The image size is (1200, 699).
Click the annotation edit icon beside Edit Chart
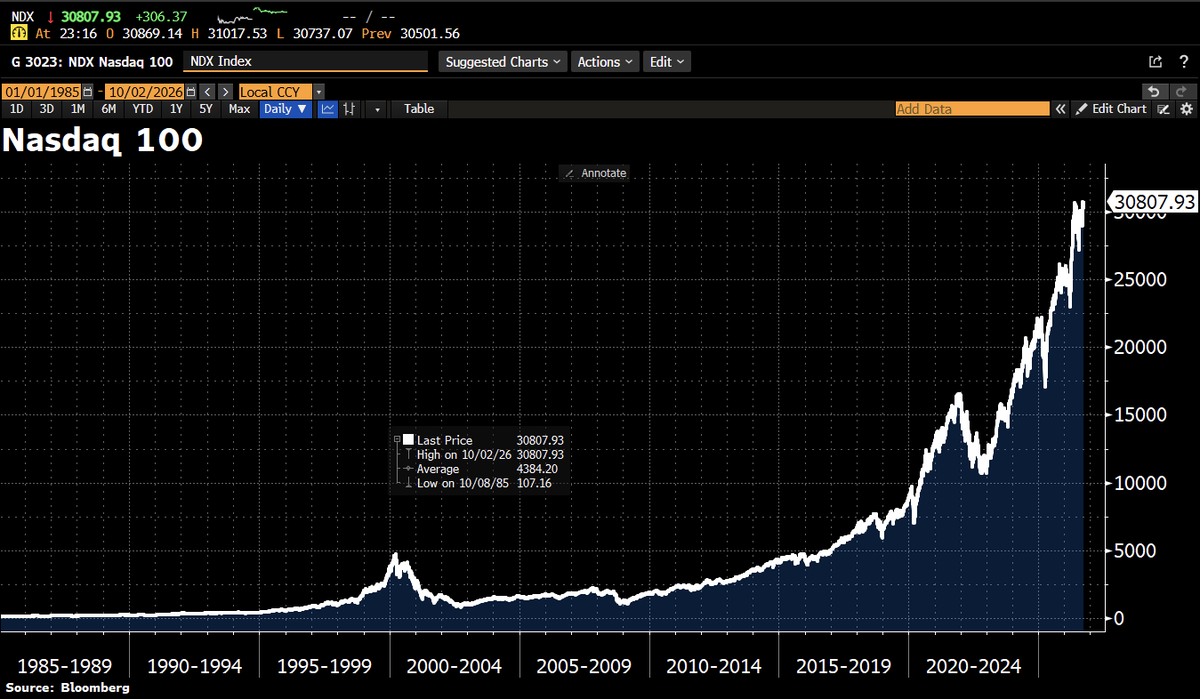tap(1163, 109)
